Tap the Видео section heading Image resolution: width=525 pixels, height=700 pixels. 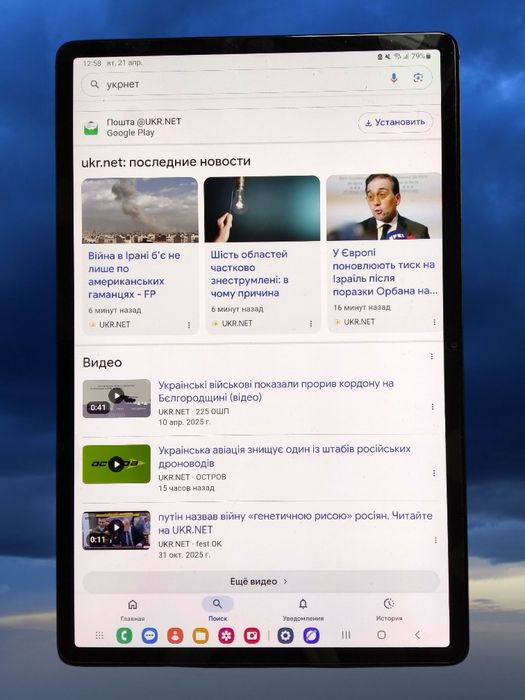coord(102,362)
